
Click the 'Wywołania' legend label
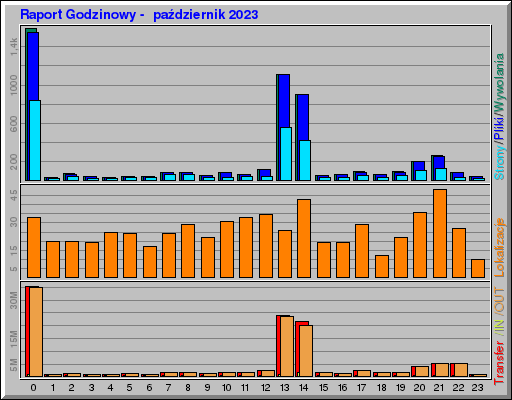[499, 83]
